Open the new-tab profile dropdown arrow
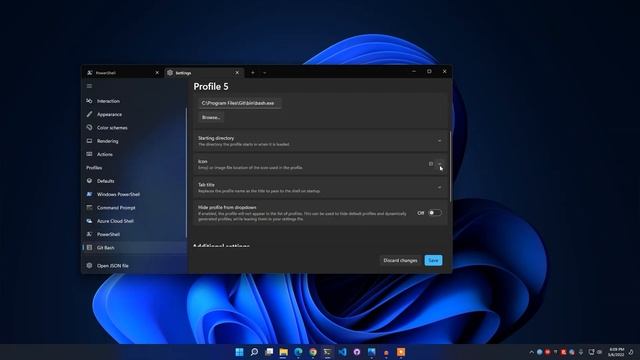This screenshot has height=360, width=640. pyautogui.click(x=264, y=73)
